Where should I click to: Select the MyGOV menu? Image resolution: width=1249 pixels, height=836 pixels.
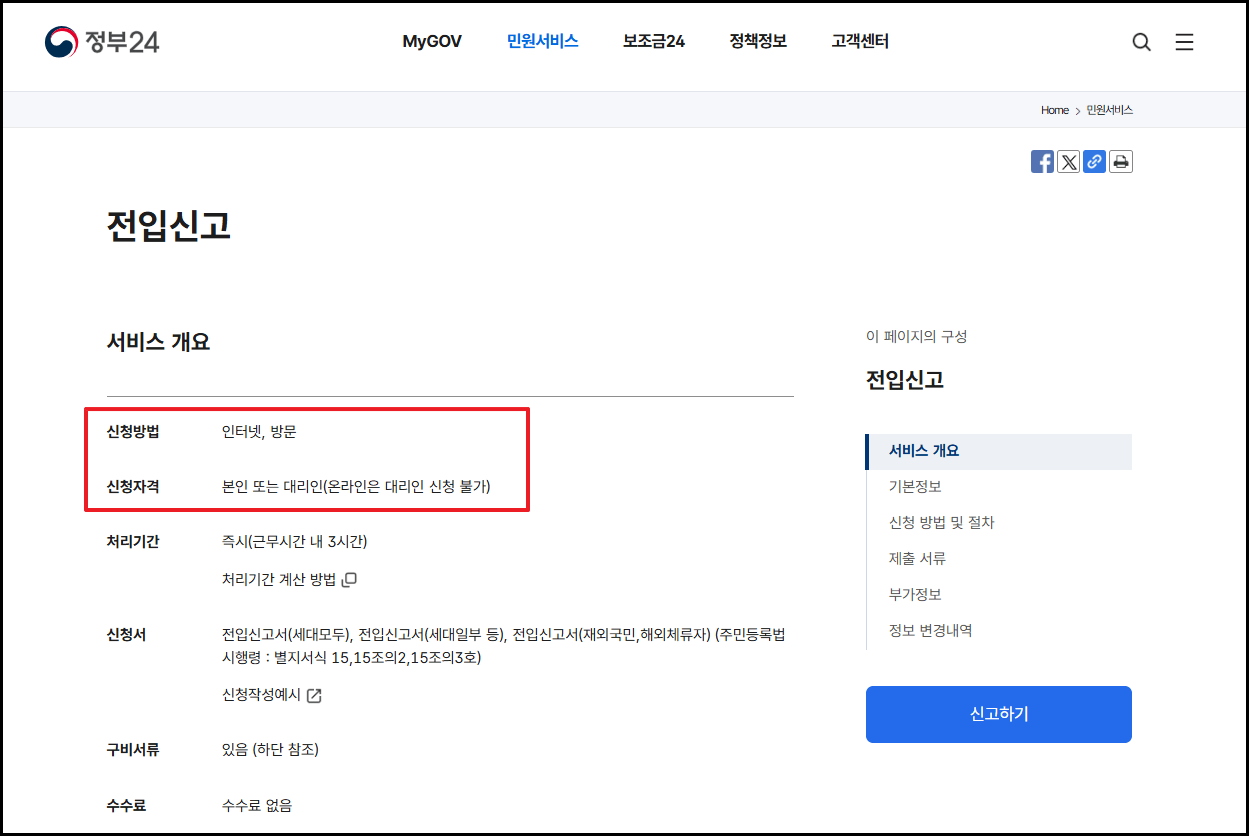431,41
